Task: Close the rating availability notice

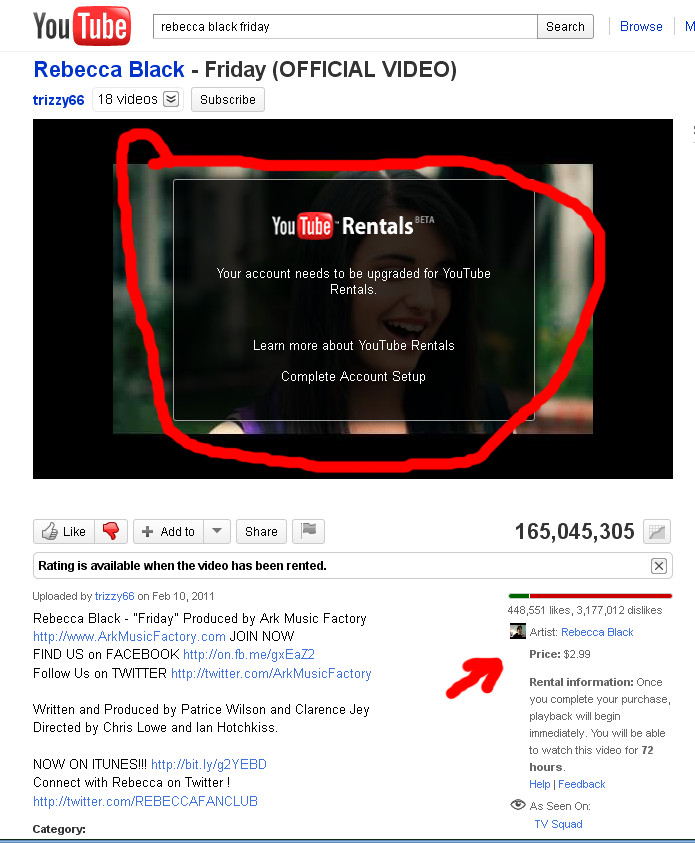Action: 659,566
